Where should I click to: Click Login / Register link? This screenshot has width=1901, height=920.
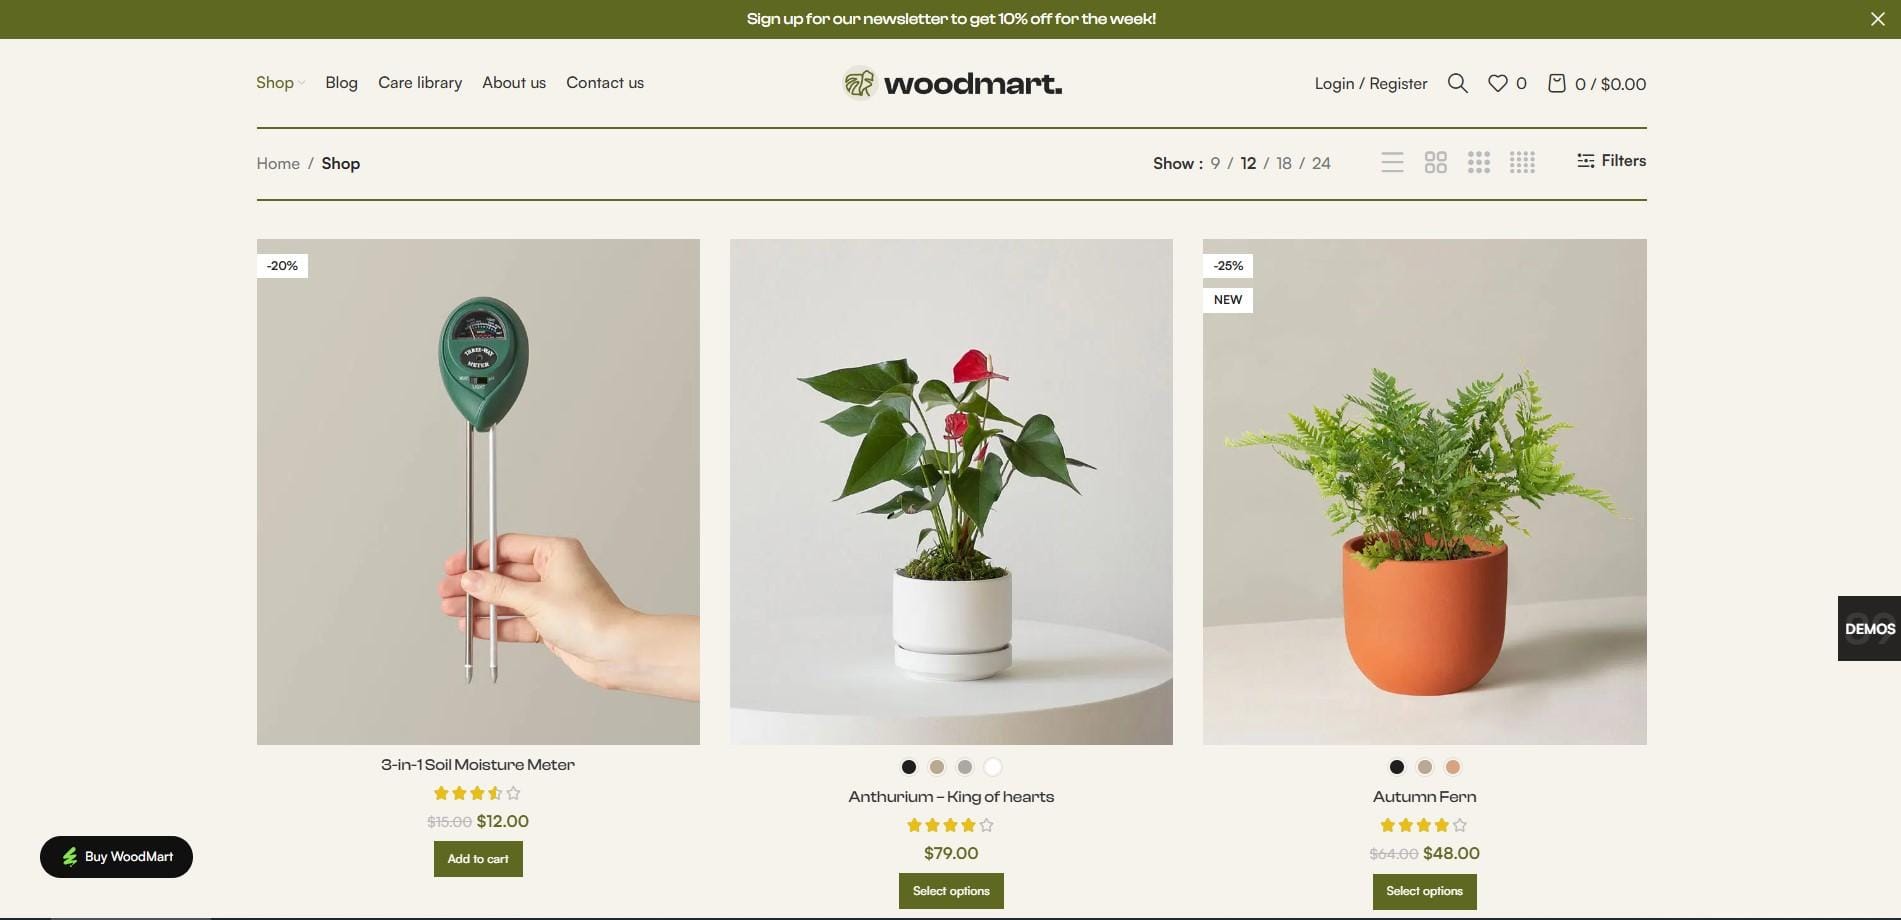(x=1371, y=84)
